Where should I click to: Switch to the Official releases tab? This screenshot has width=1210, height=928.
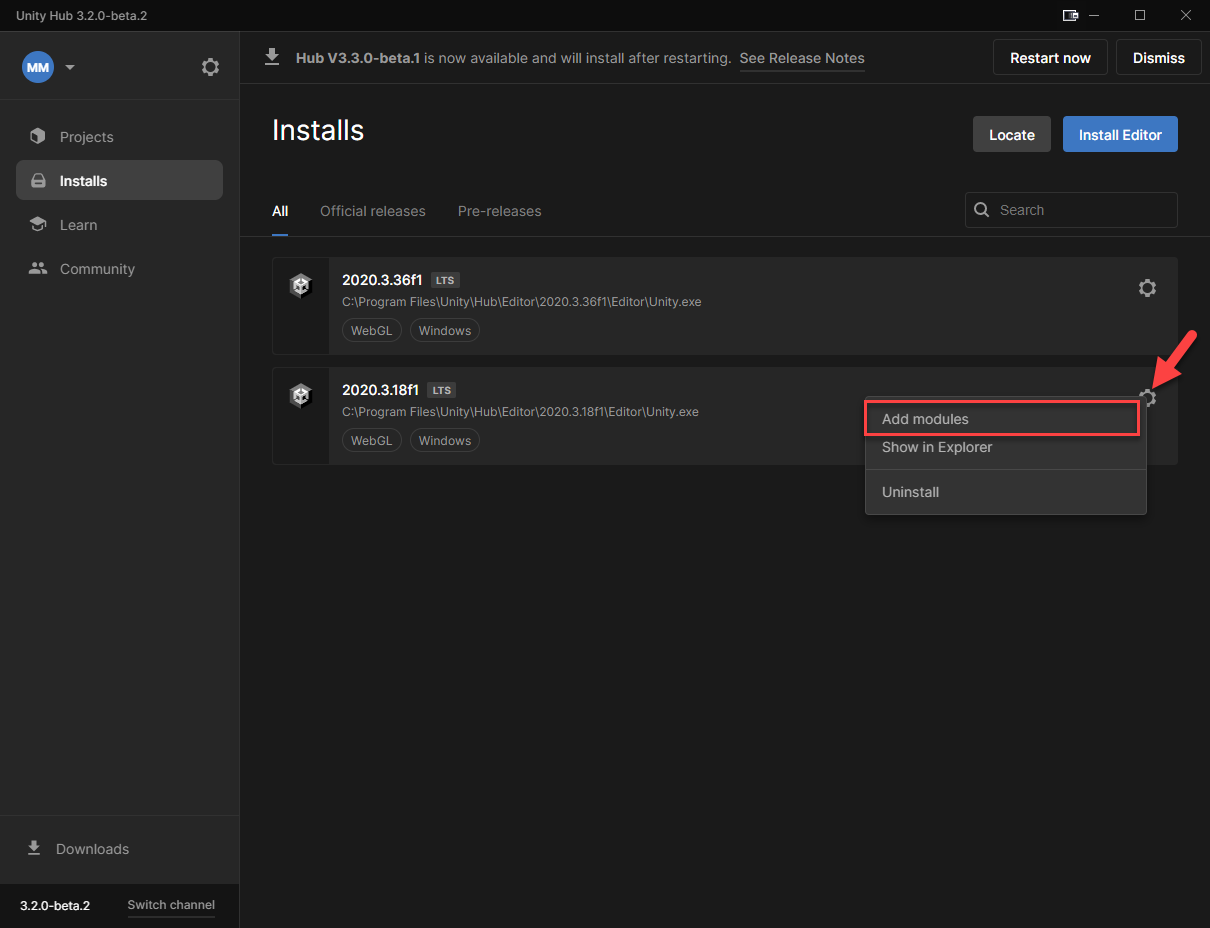coord(372,211)
